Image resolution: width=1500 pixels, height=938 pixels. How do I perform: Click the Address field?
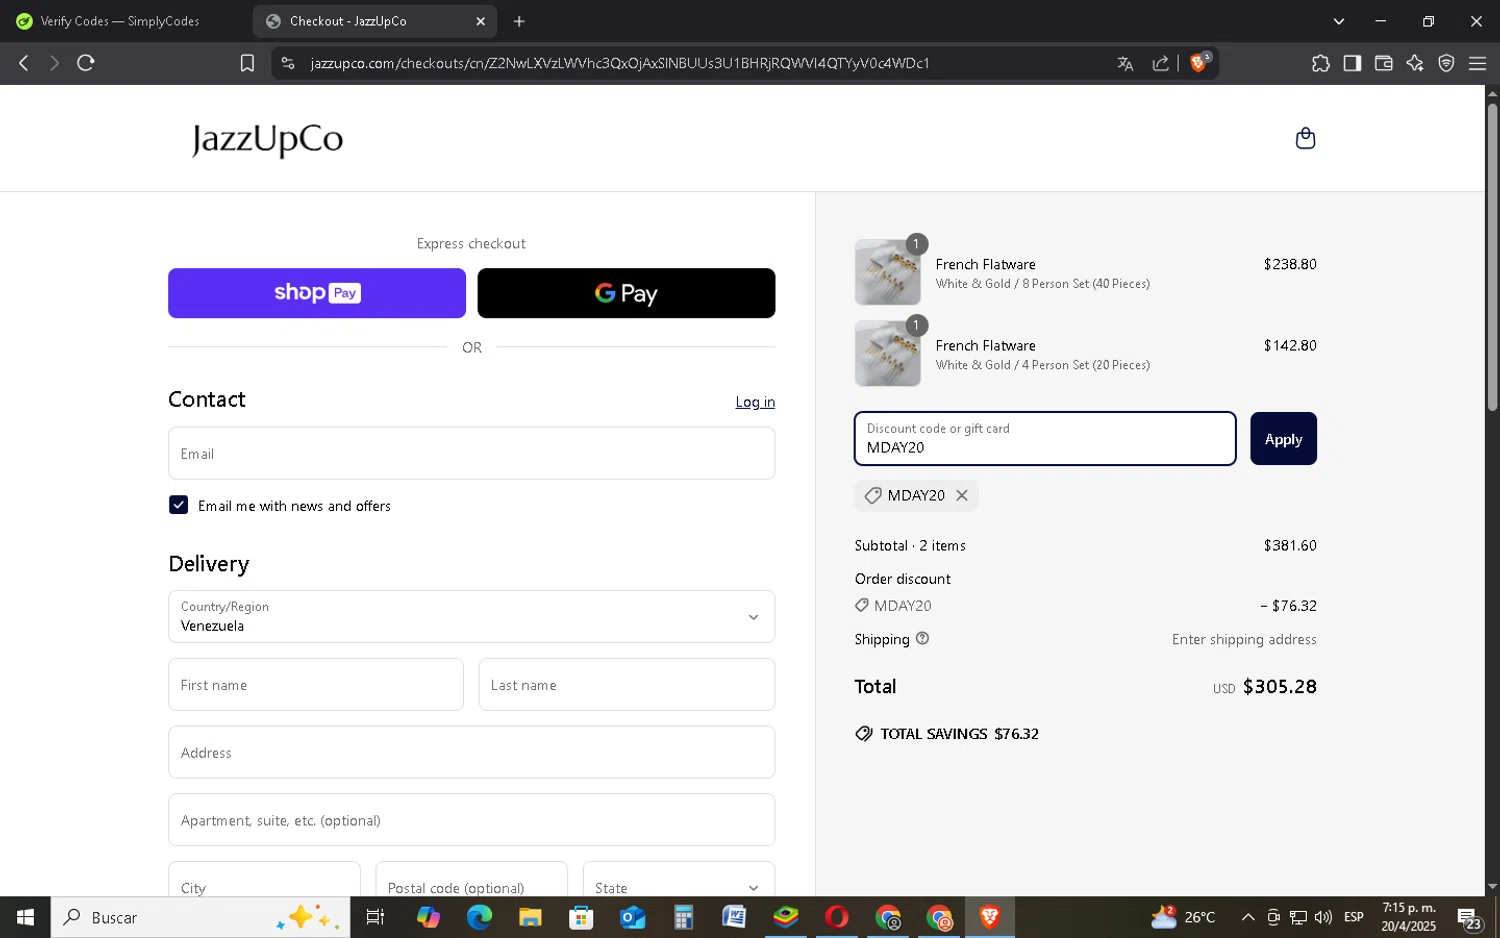coord(471,752)
